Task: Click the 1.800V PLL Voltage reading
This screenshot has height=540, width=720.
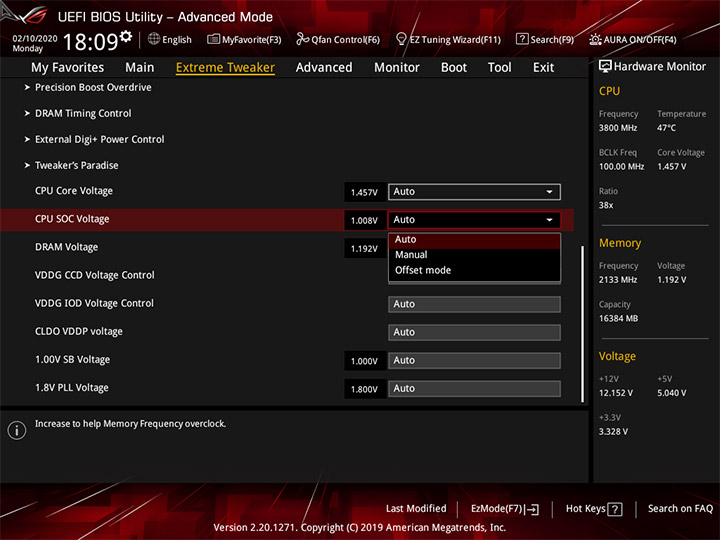Action: click(x=364, y=389)
